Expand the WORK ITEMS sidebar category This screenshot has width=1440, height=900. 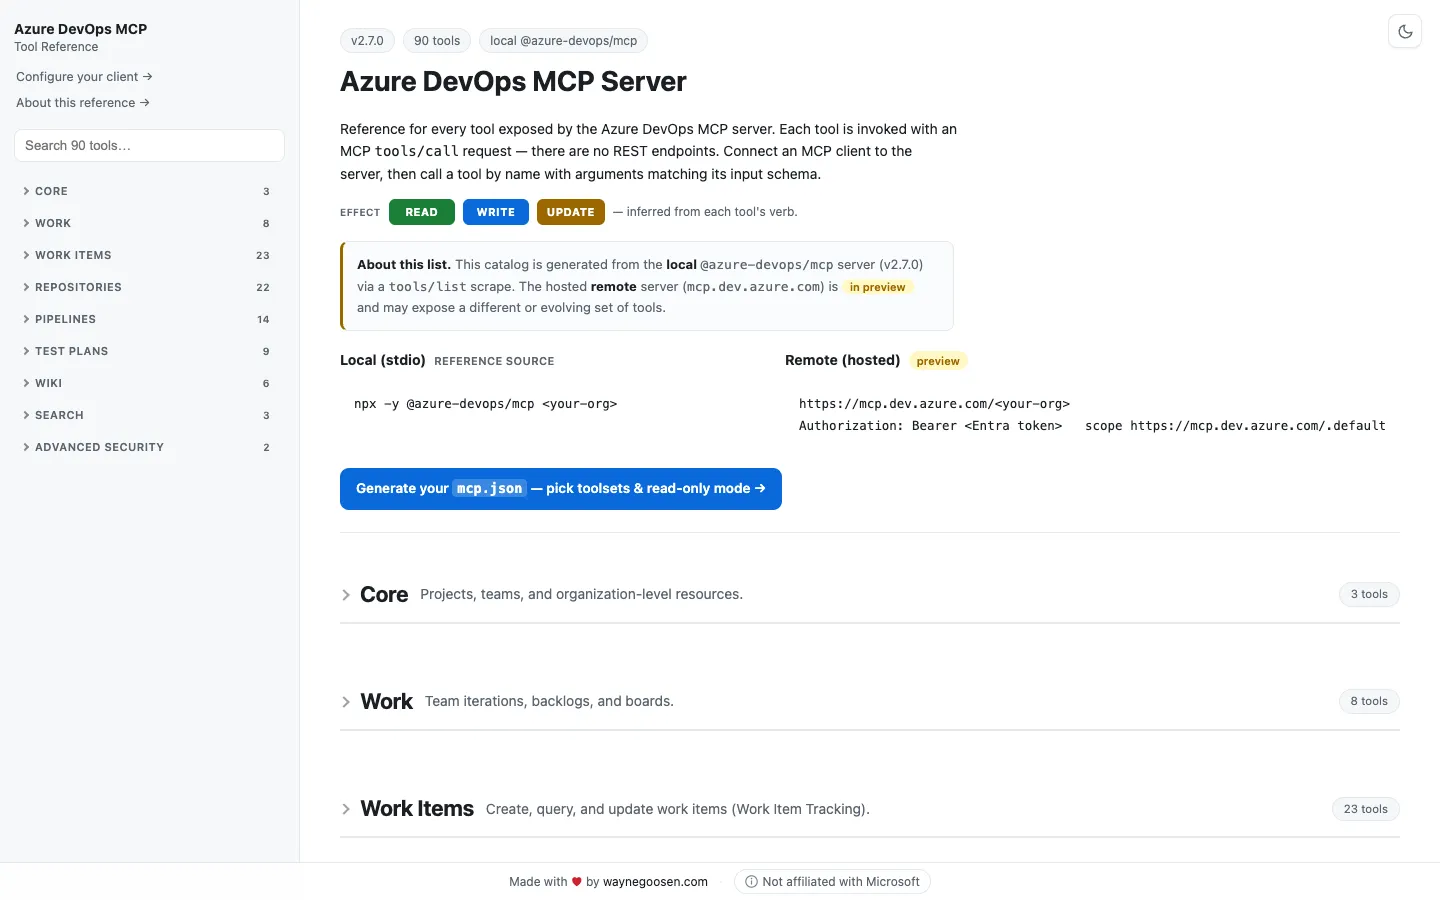point(149,255)
